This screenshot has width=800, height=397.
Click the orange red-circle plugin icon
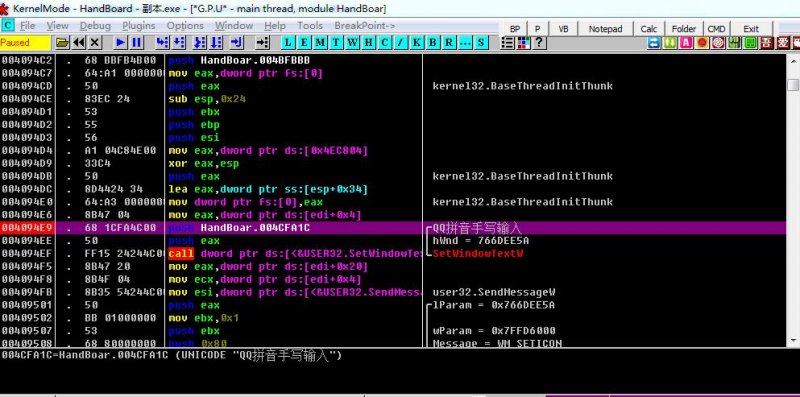(703, 43)
